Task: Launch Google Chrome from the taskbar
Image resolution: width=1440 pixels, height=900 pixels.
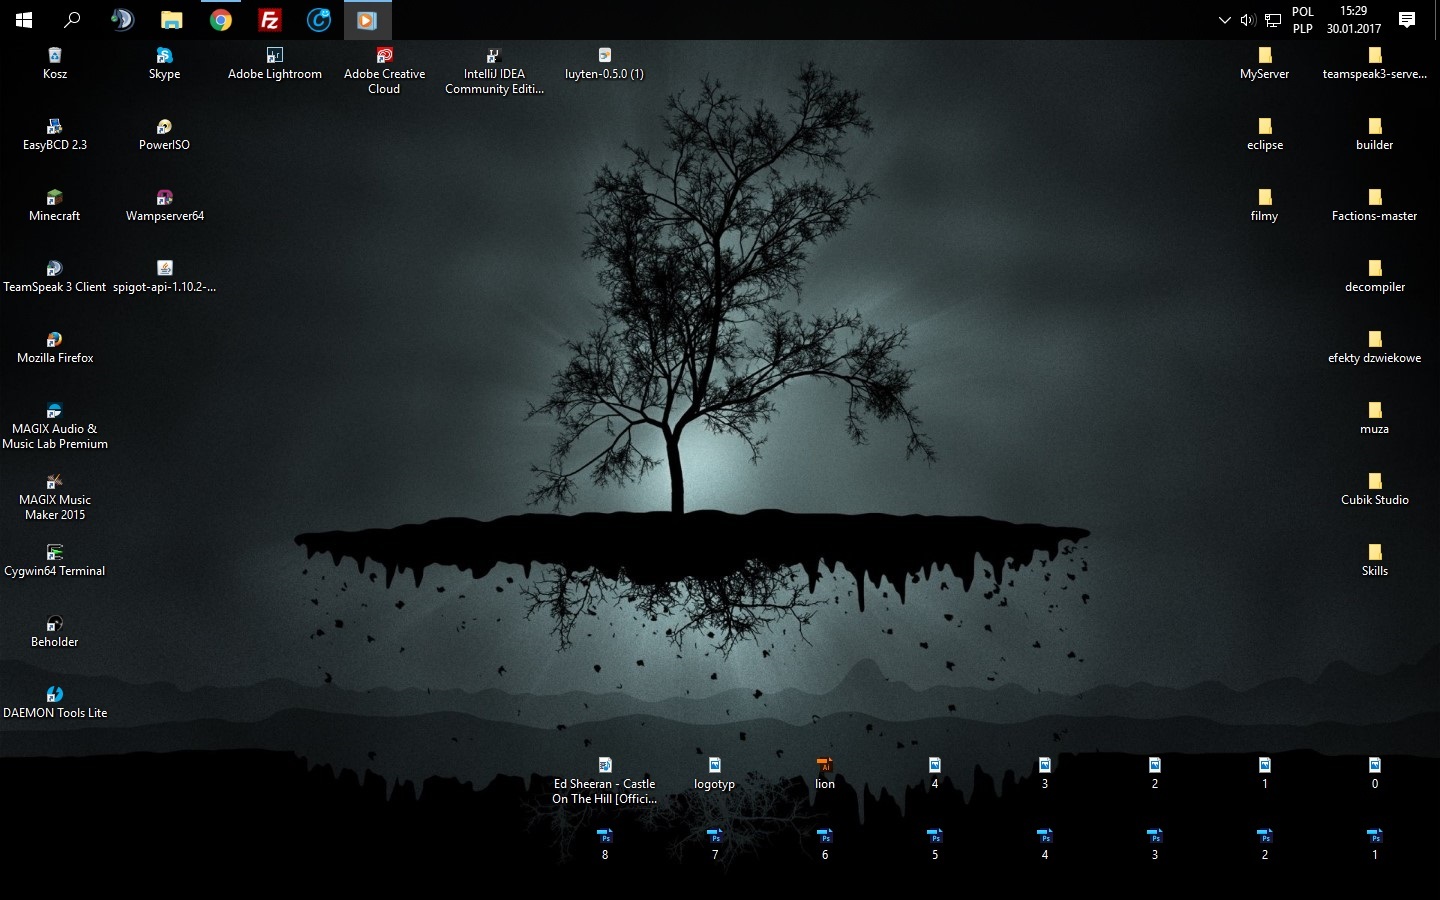Action: click(221, 20)
